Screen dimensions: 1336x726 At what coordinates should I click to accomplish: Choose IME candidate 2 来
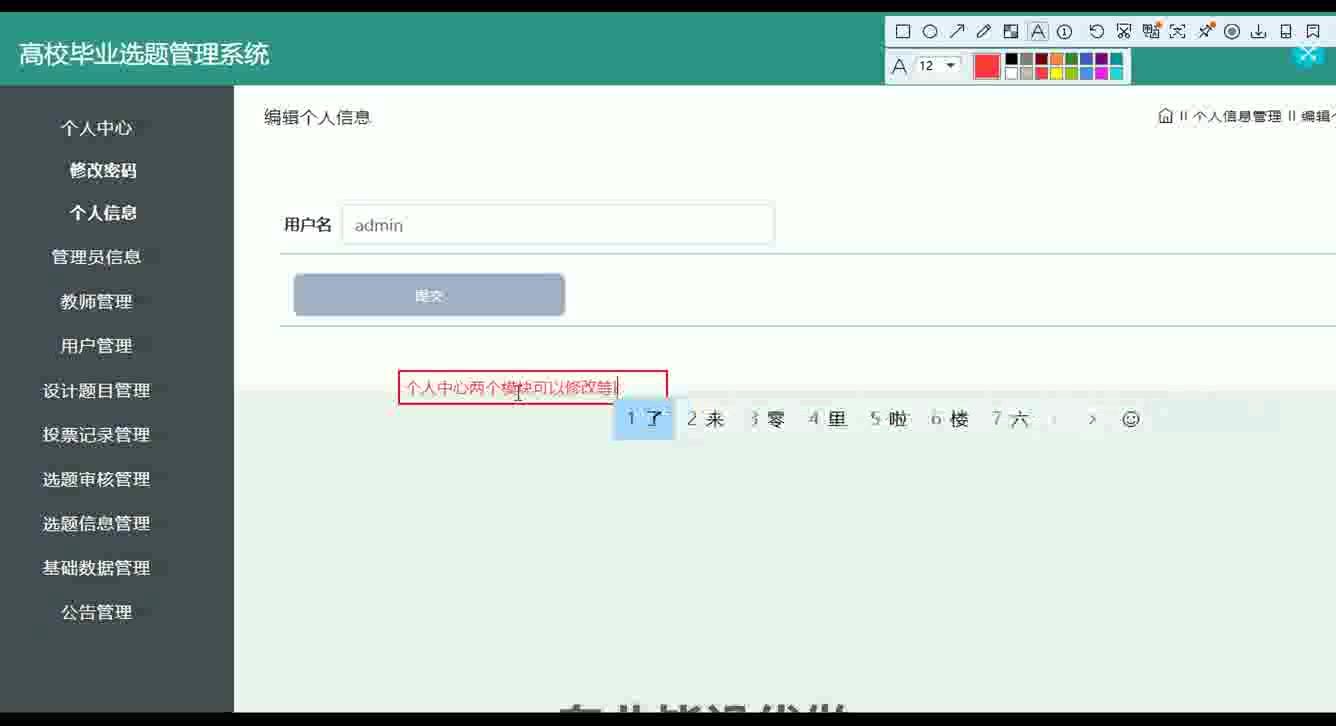[705, 419]
